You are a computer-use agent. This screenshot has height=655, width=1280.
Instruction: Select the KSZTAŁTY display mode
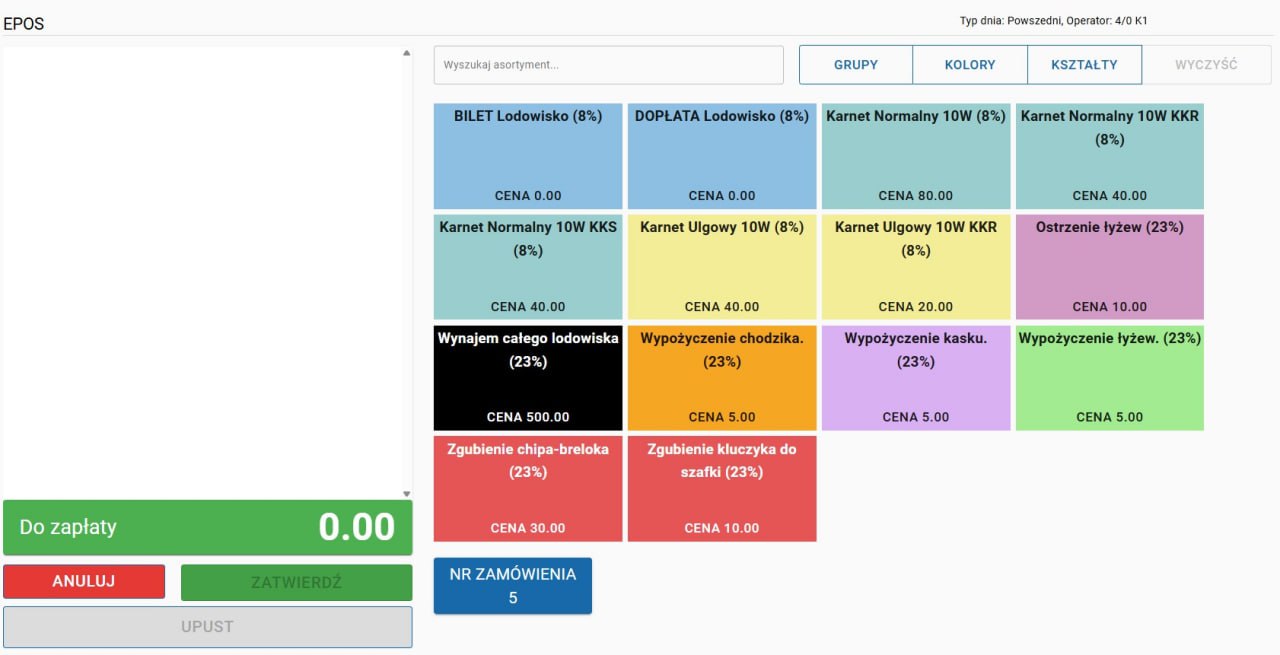pos(1085,64)
